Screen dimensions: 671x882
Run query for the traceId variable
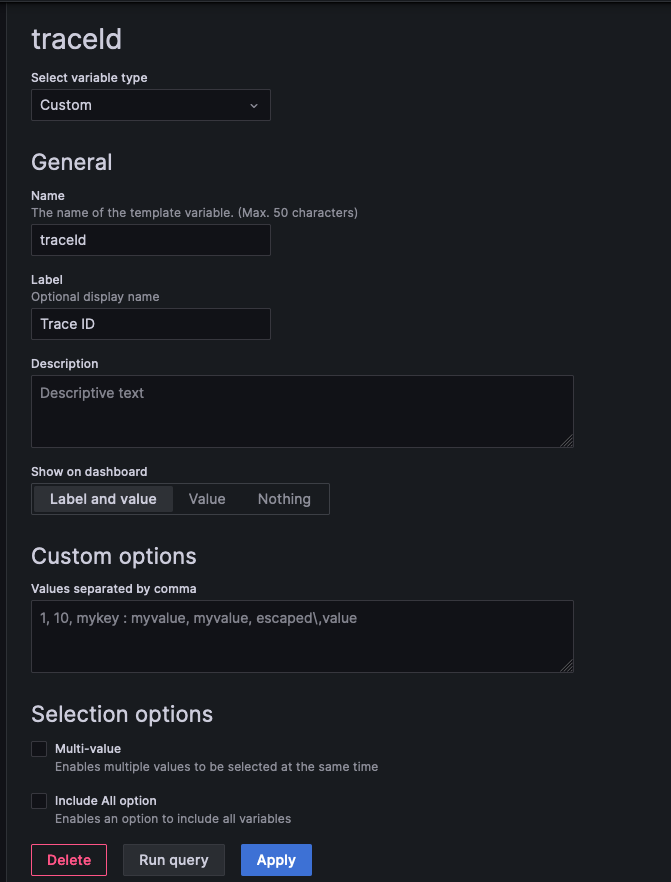173,859
